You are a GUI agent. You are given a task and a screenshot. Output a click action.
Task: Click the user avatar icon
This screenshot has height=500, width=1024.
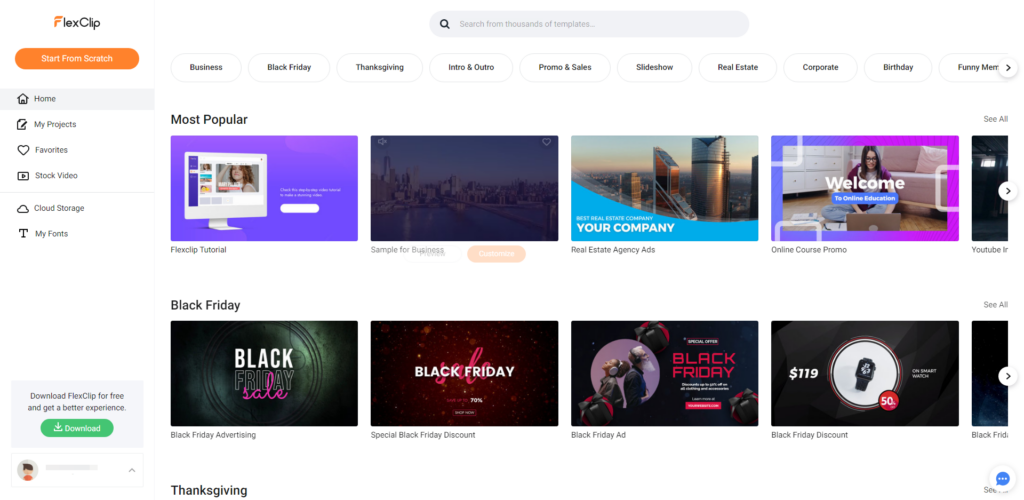(x=27, y=471)
